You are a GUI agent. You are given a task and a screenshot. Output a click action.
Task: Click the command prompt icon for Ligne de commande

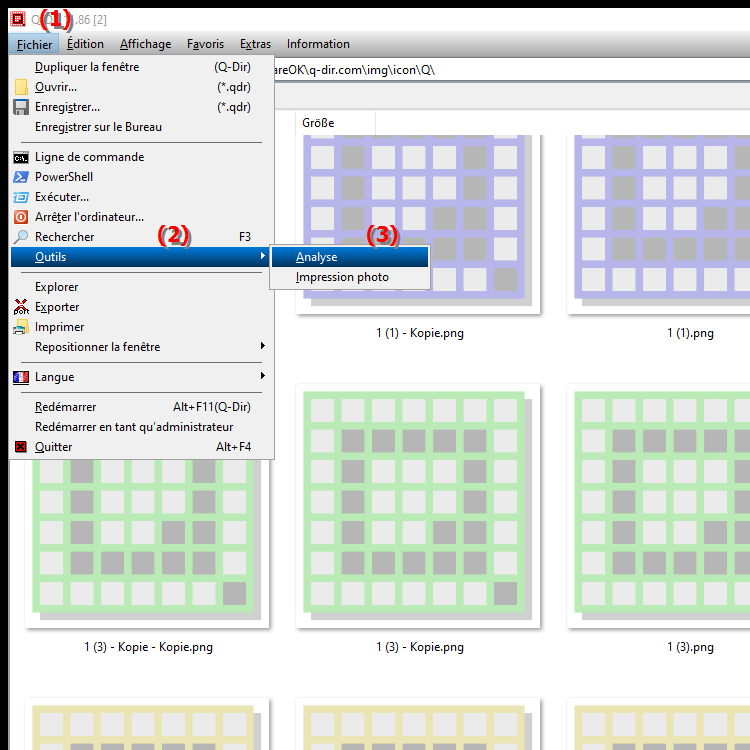click(x=21, y=157)
